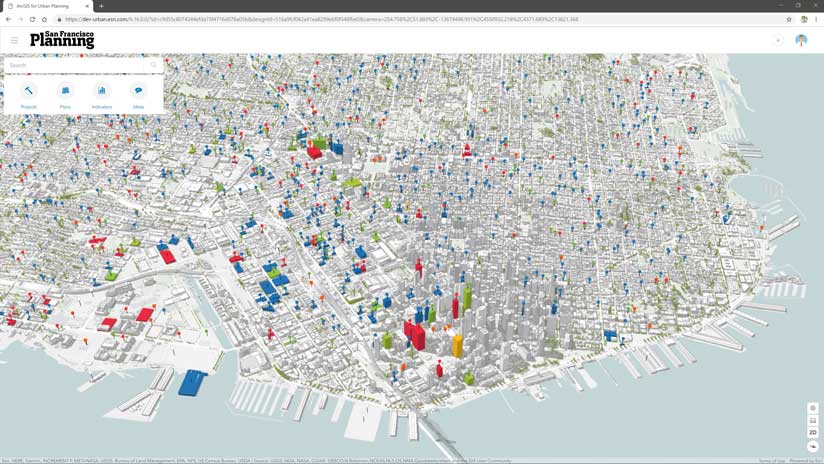Reload the page in browser toolbar
This screenshot has width=824, height=464.
[33, 19]
